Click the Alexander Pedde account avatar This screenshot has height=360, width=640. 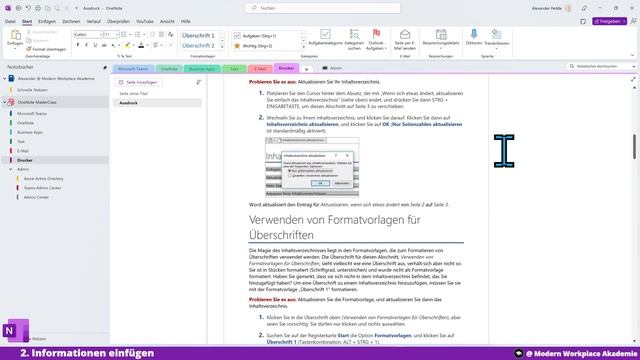(x=568, y=8)
